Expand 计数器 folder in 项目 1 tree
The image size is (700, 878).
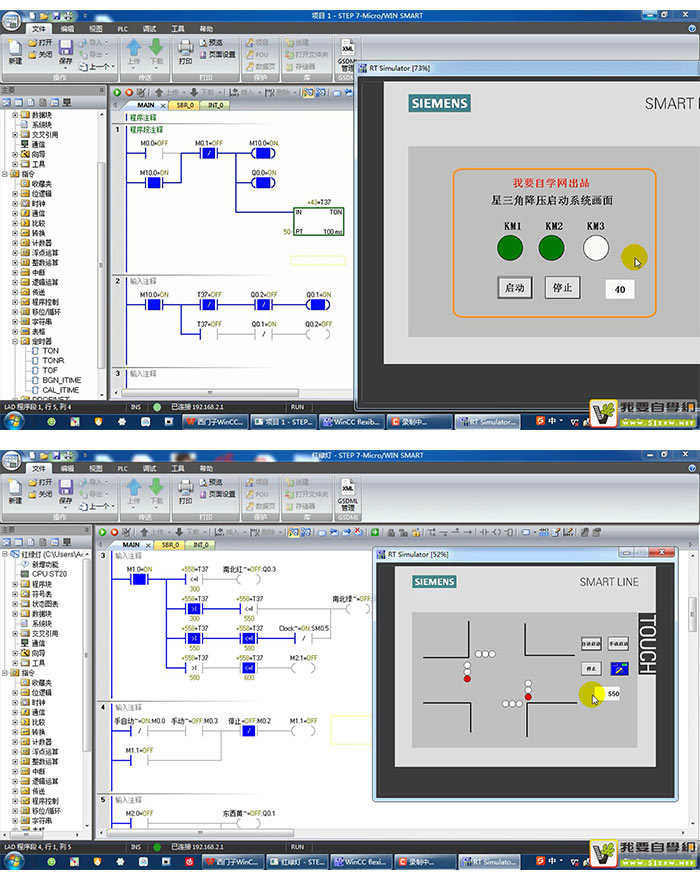tap(15, 243)
